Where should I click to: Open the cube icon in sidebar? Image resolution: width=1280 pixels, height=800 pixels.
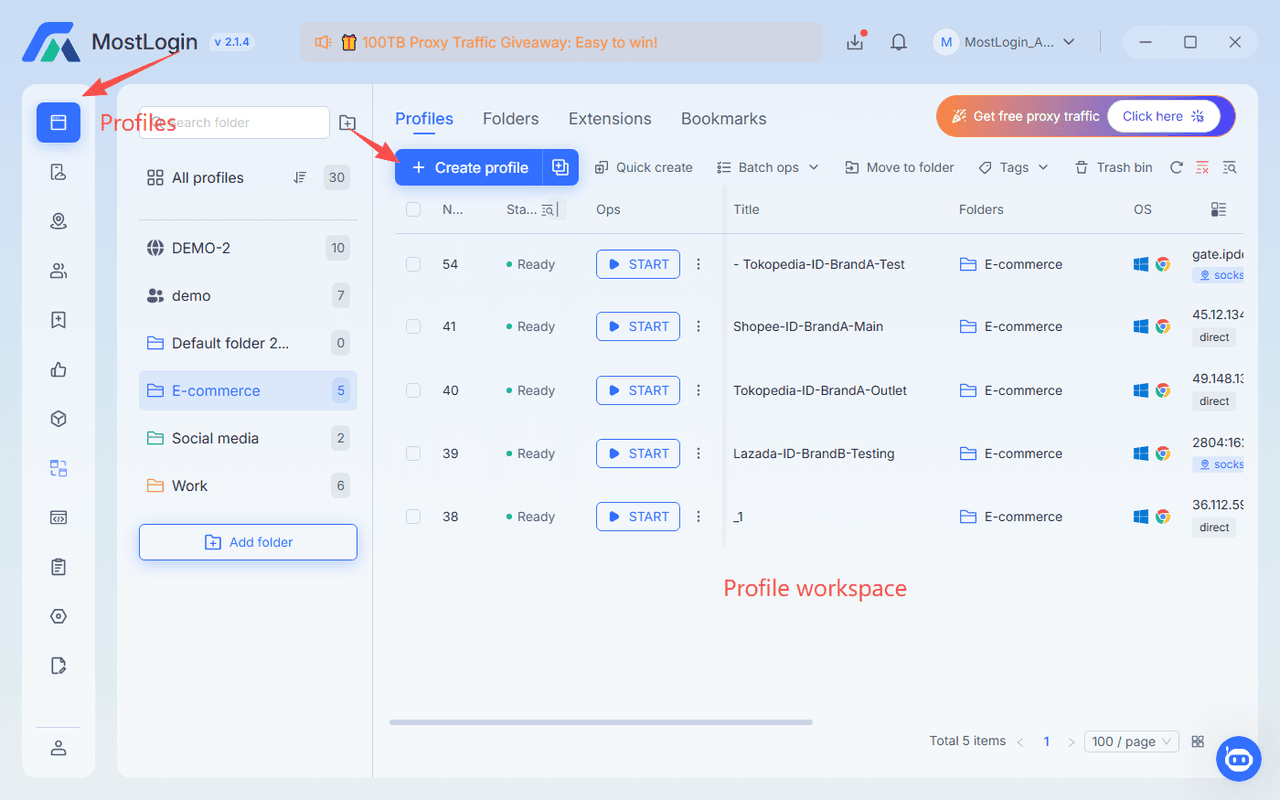point(58,419)
